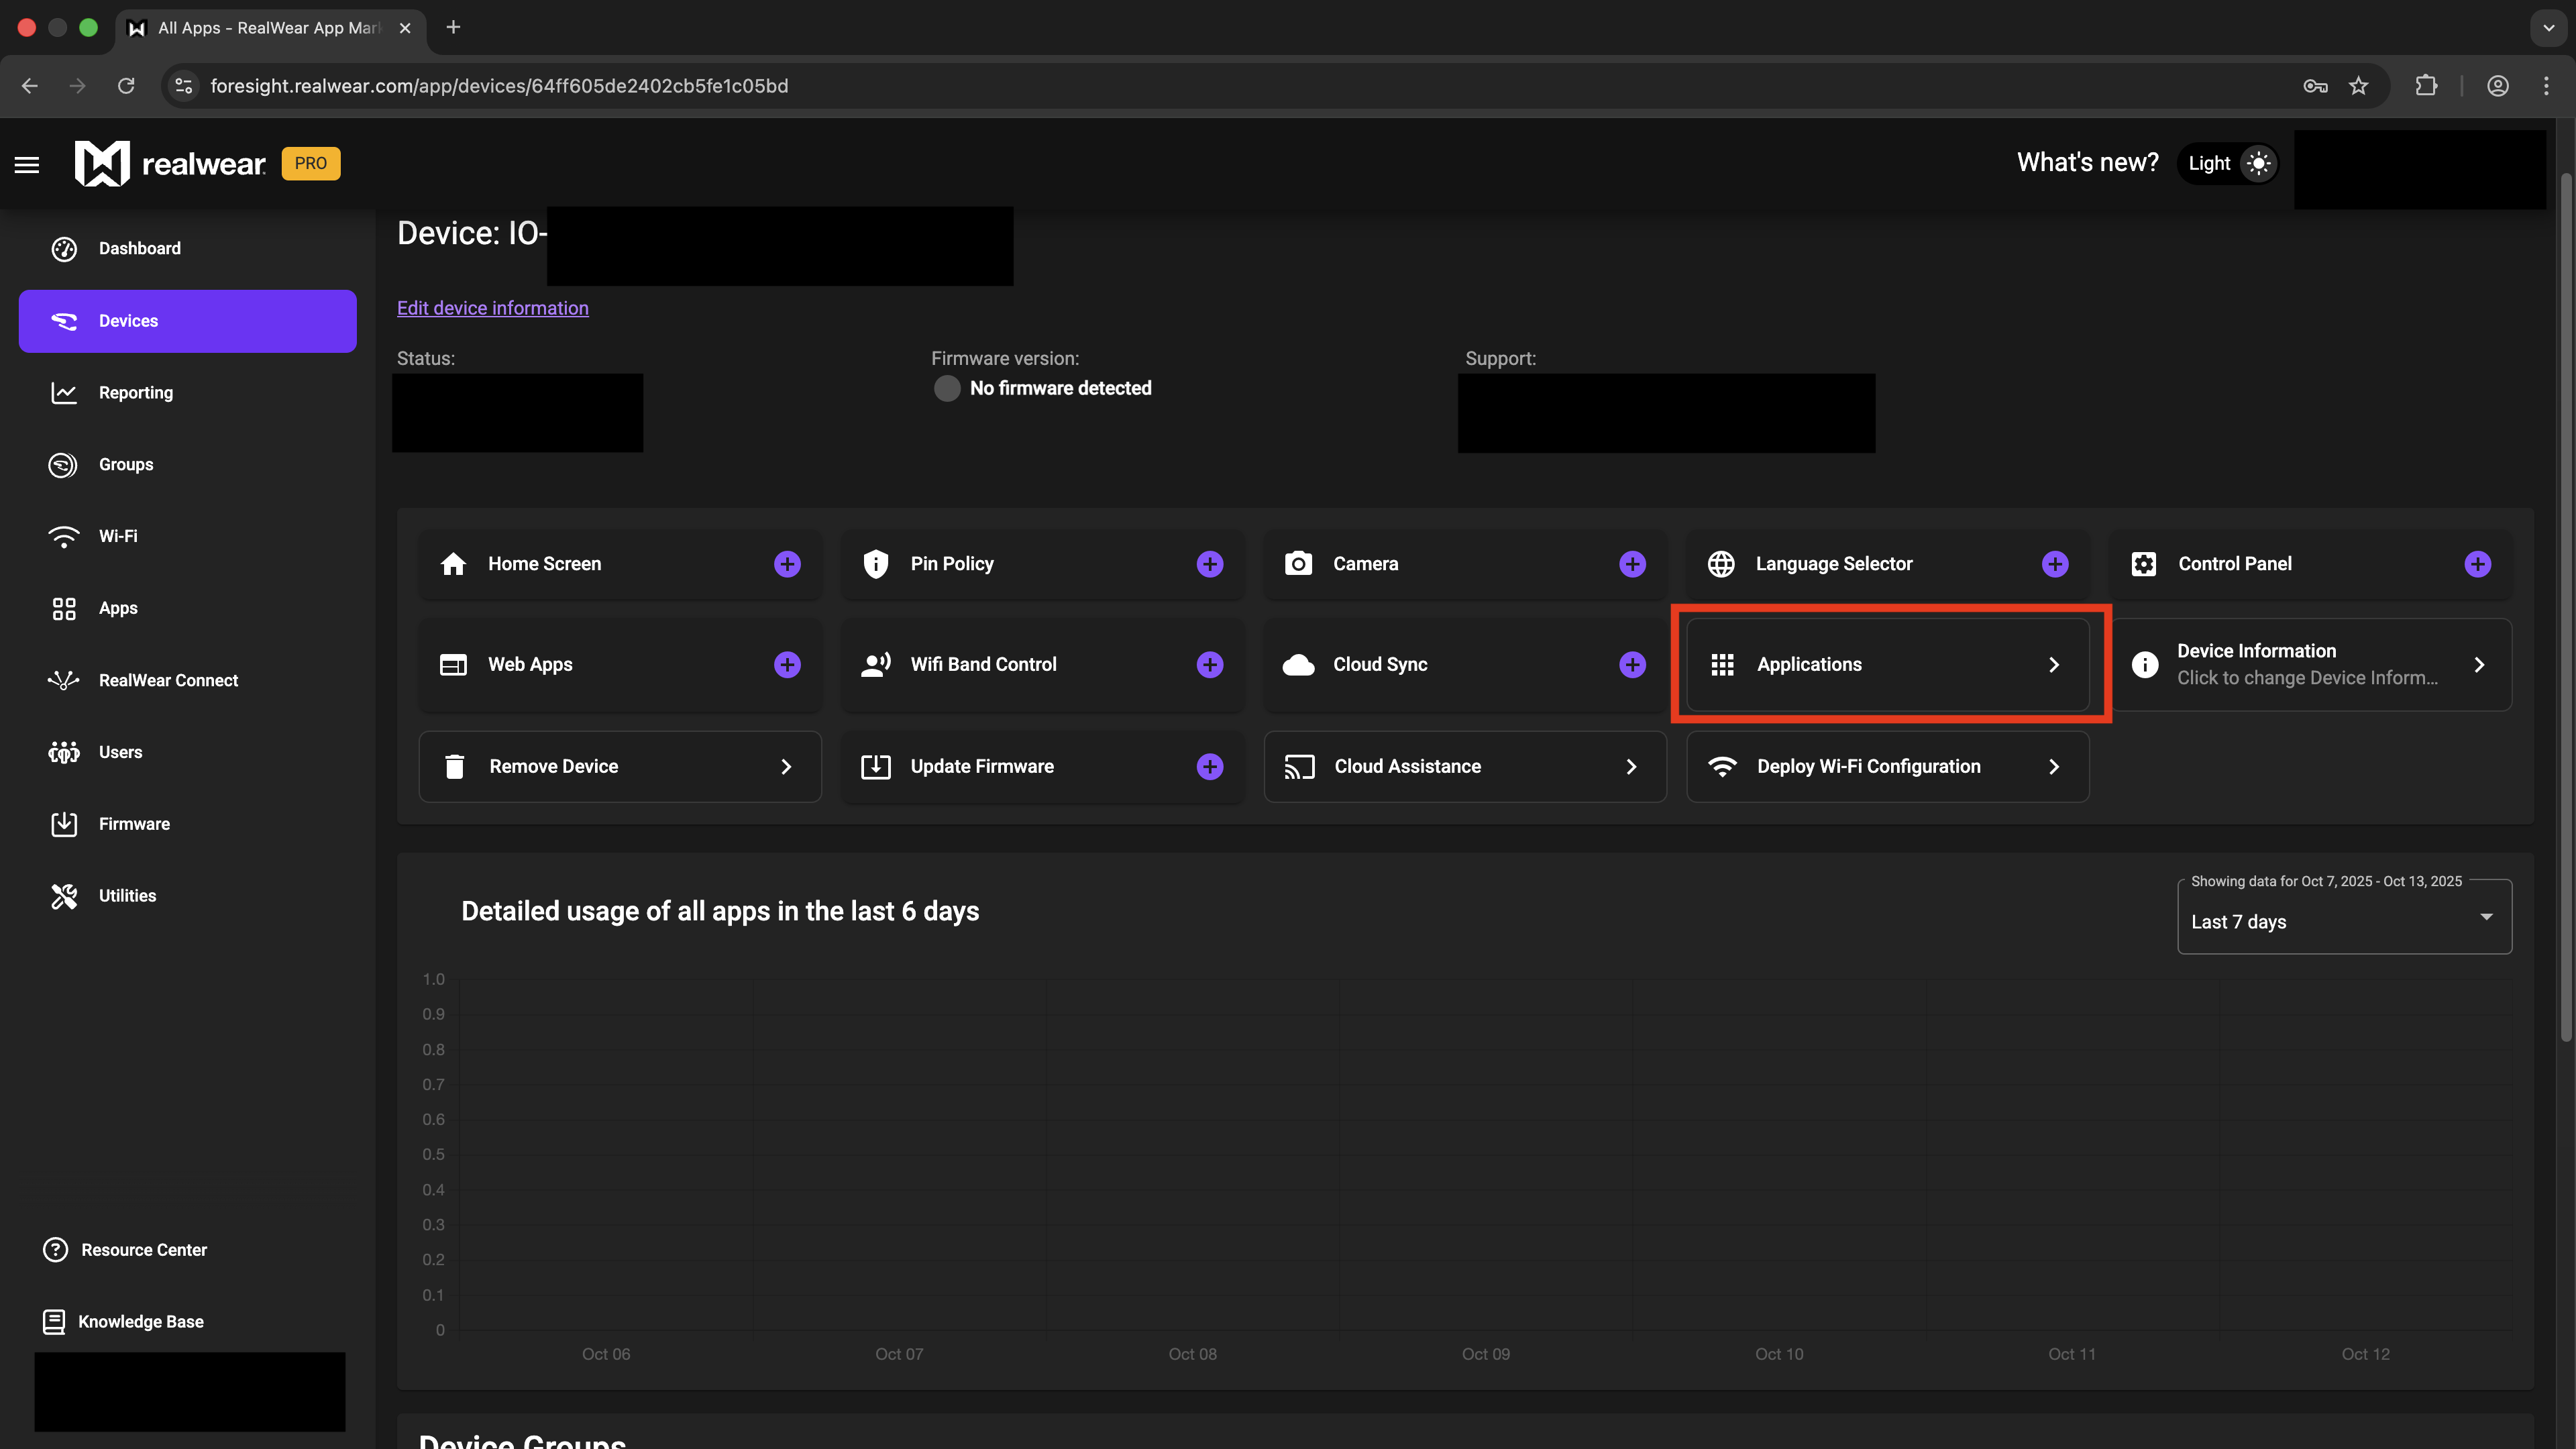
Task: Open the Knowledge Base
Action: 123,1322
